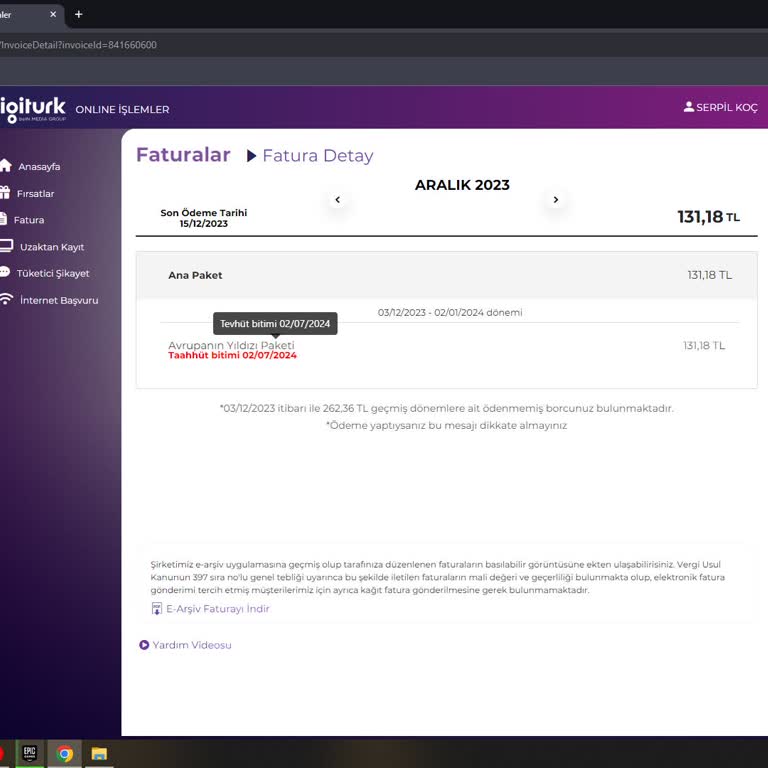Open İnternet Başvuru menu item
This screenshot has height=768, width=768.
[x=59, y=300]
